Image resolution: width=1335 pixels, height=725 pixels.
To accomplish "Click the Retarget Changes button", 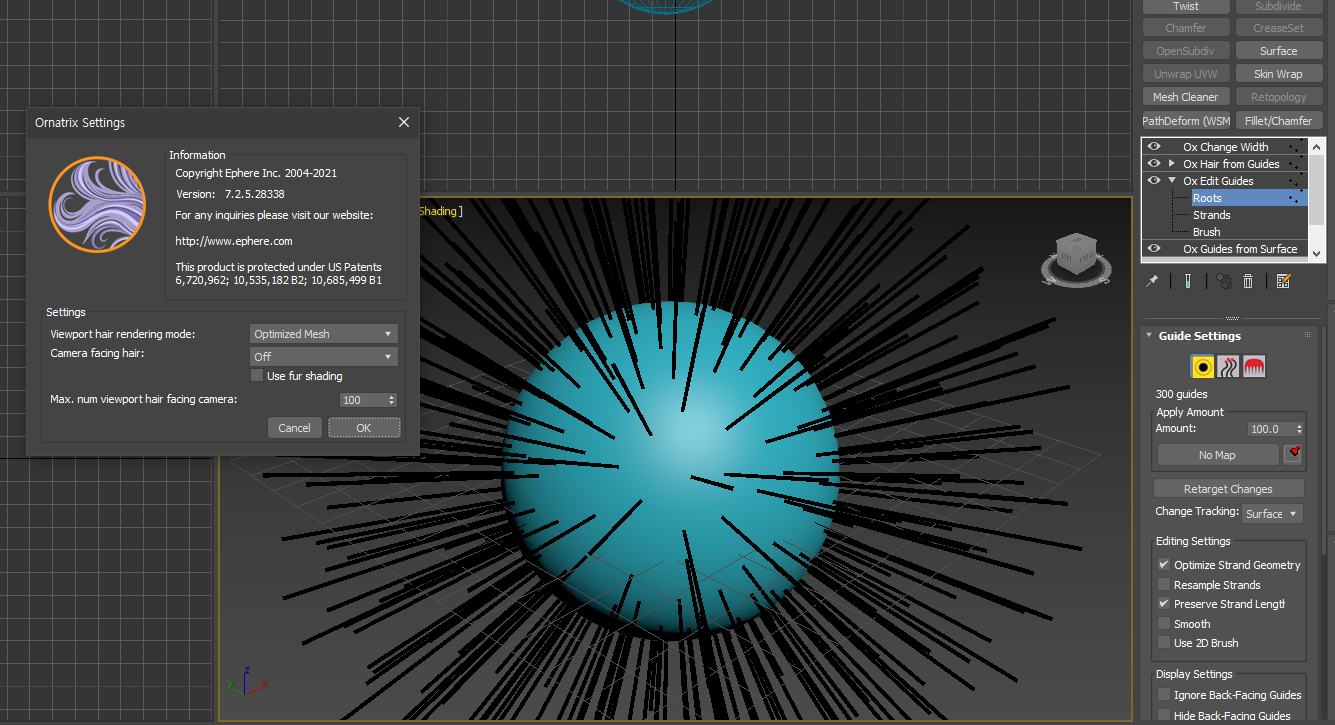I will (1228, 489).
